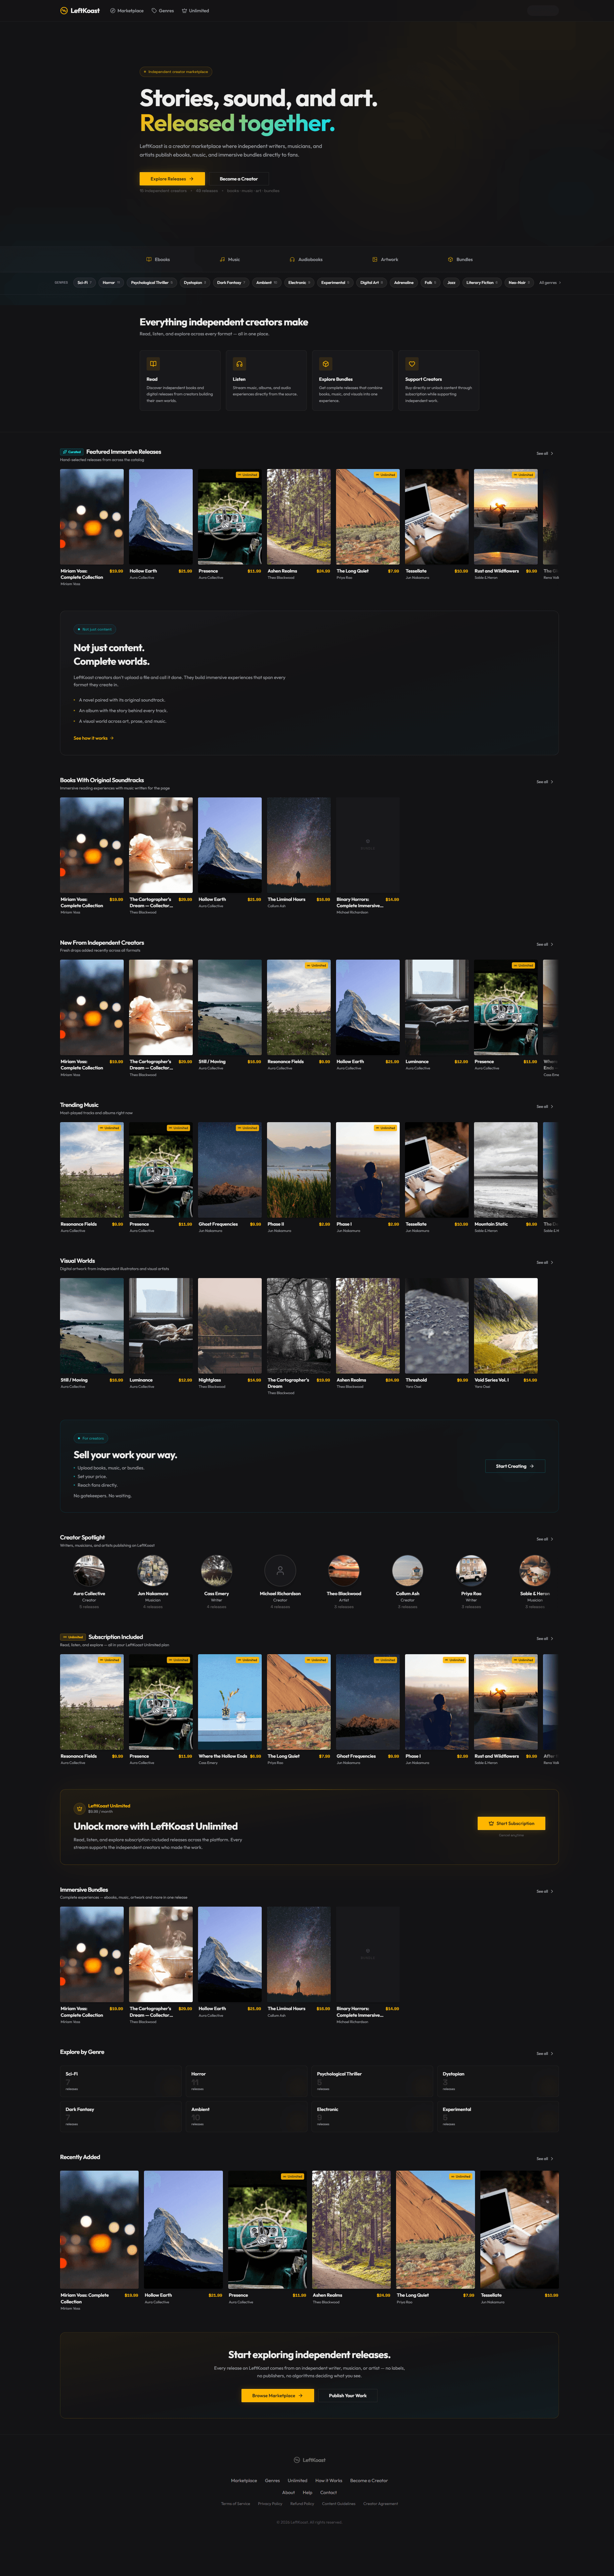The width and height of the screenshot is (614, 2576).
Task: Filter by the Dystopian genre chip
Action: pos(195,283)
